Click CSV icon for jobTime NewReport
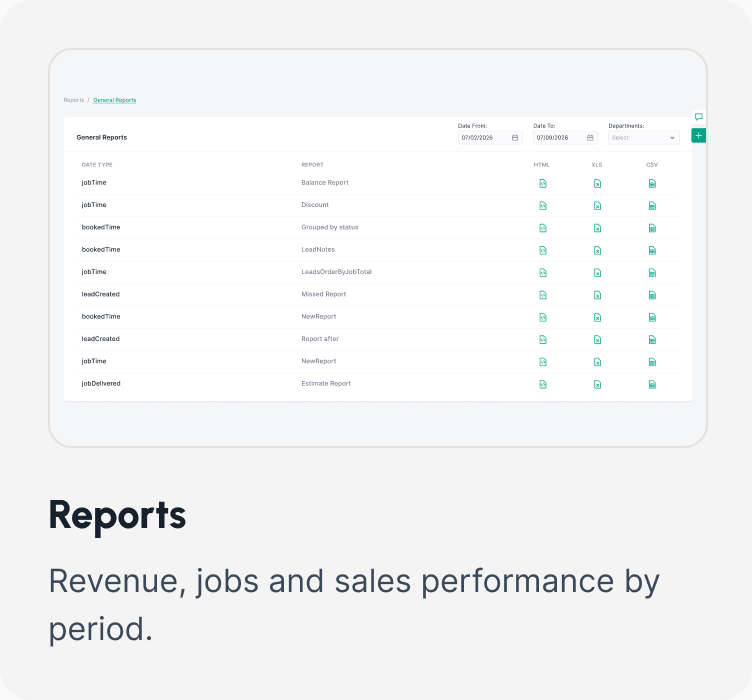The image size is (752, 700). coord(652,362)
